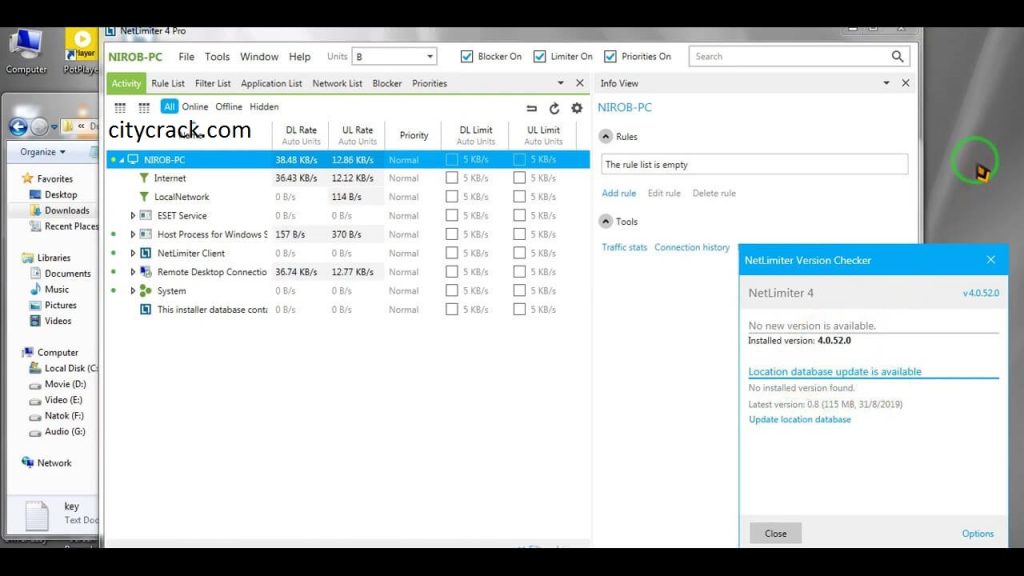
Task: Enable UL Limit for Internet row
Action: (x=519, y=178)
